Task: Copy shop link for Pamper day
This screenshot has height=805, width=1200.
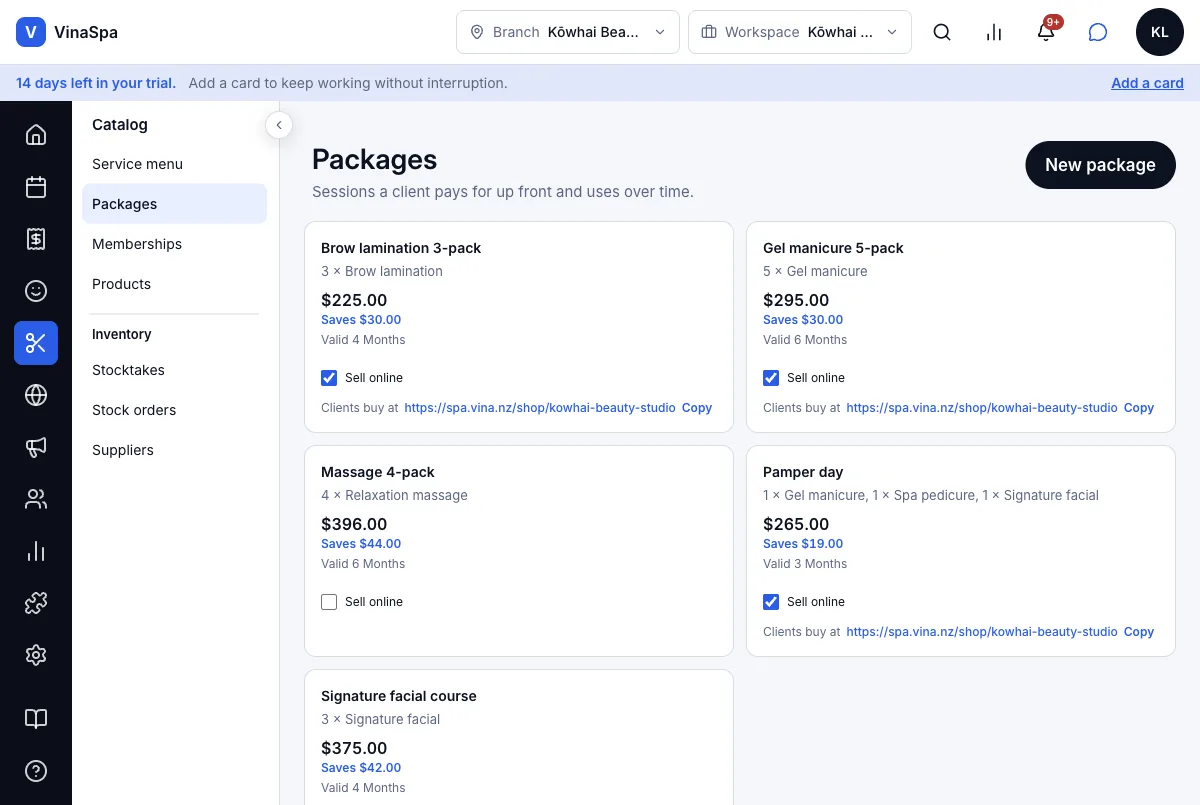Action: coord(1139,632)
